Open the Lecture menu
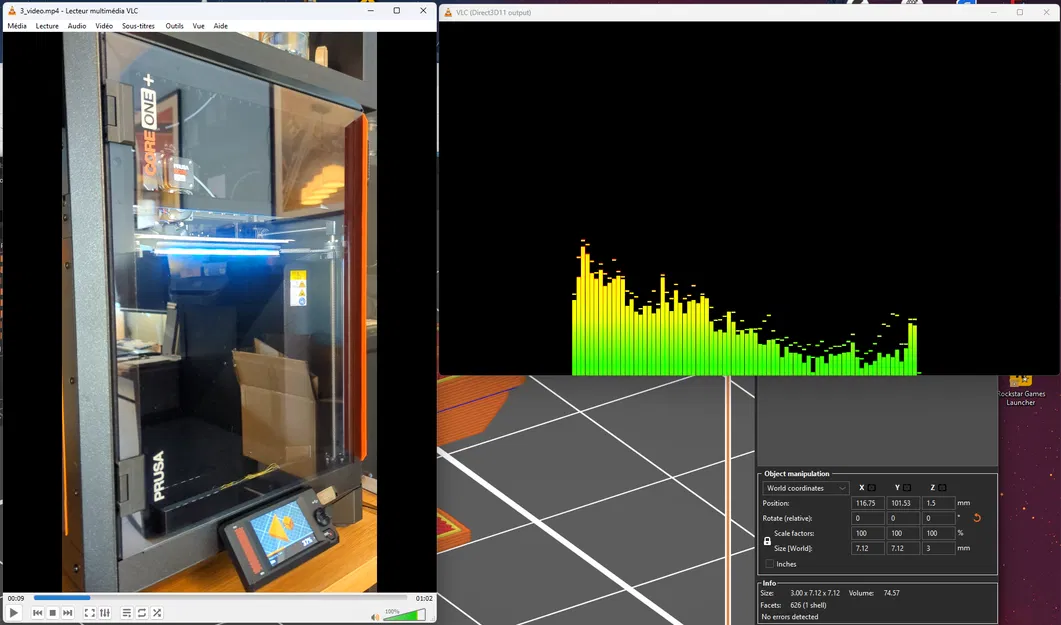Viewport: 1061px width, 625px height. [47, 26]
